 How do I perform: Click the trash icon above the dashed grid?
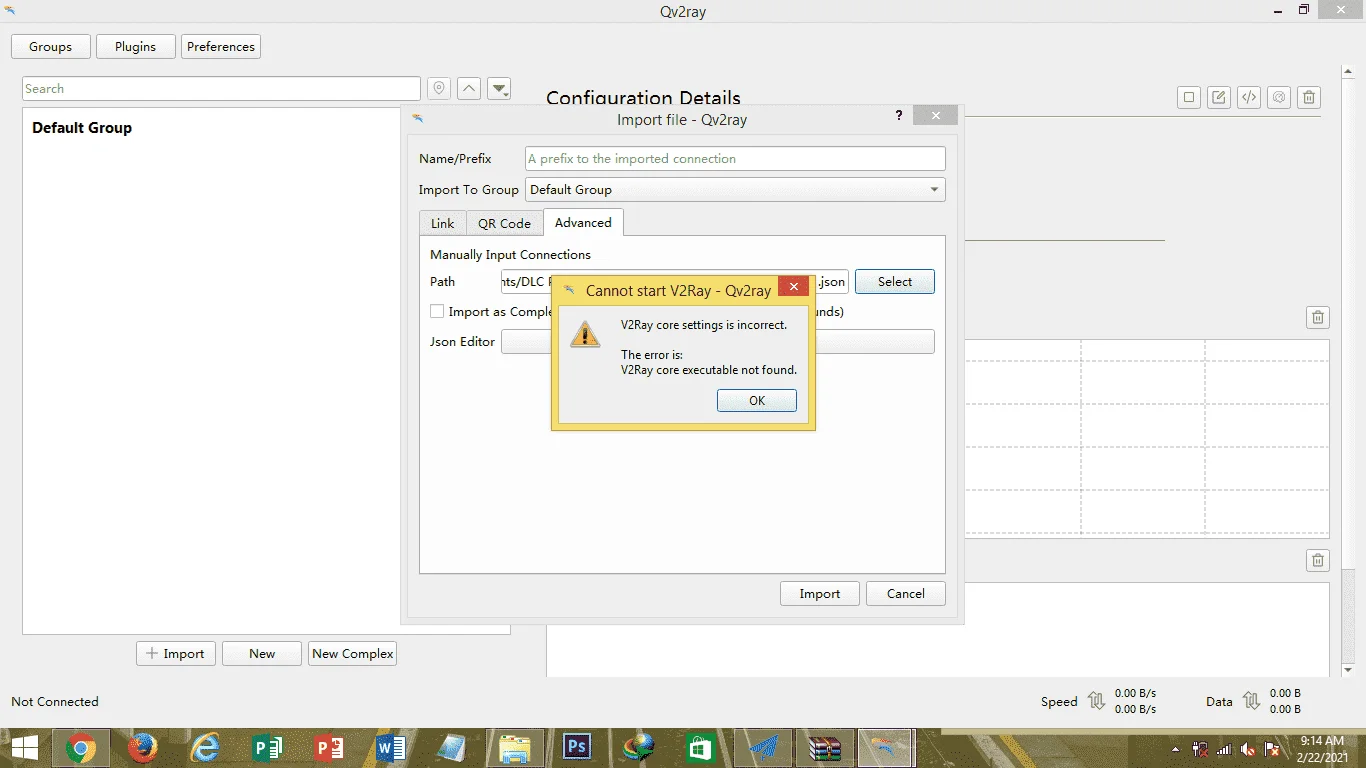click(1318, 317)
